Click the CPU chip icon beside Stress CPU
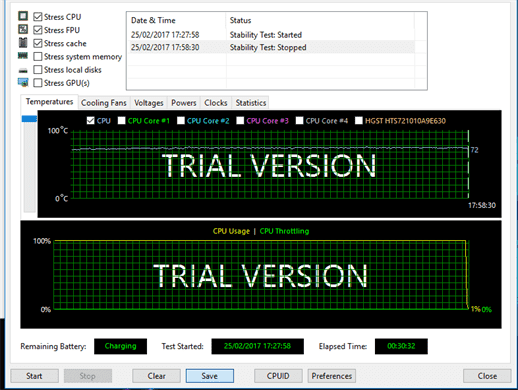The image size is (518, 390). [23, 16]
